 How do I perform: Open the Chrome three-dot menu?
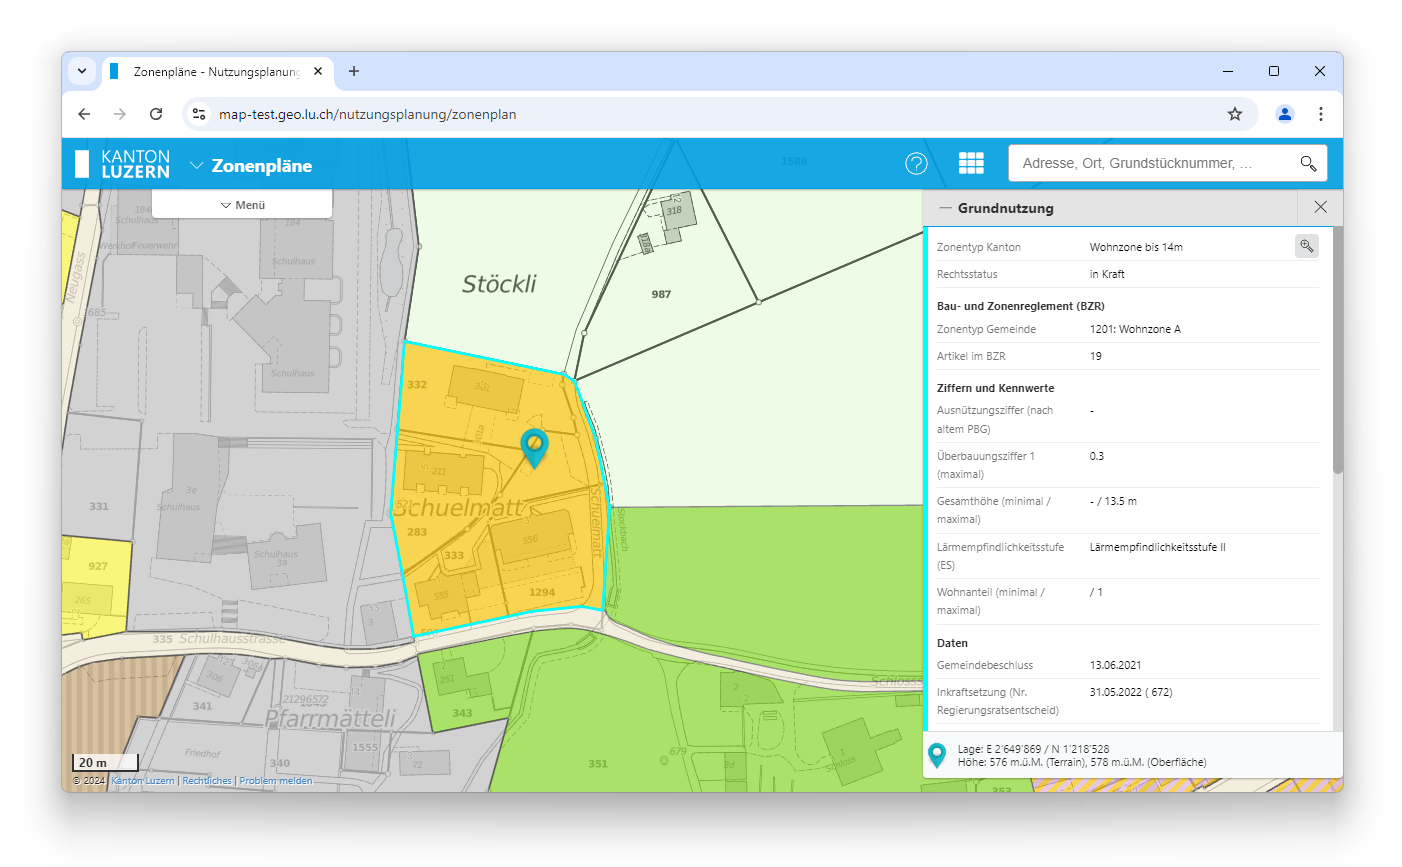[1321, 114]
